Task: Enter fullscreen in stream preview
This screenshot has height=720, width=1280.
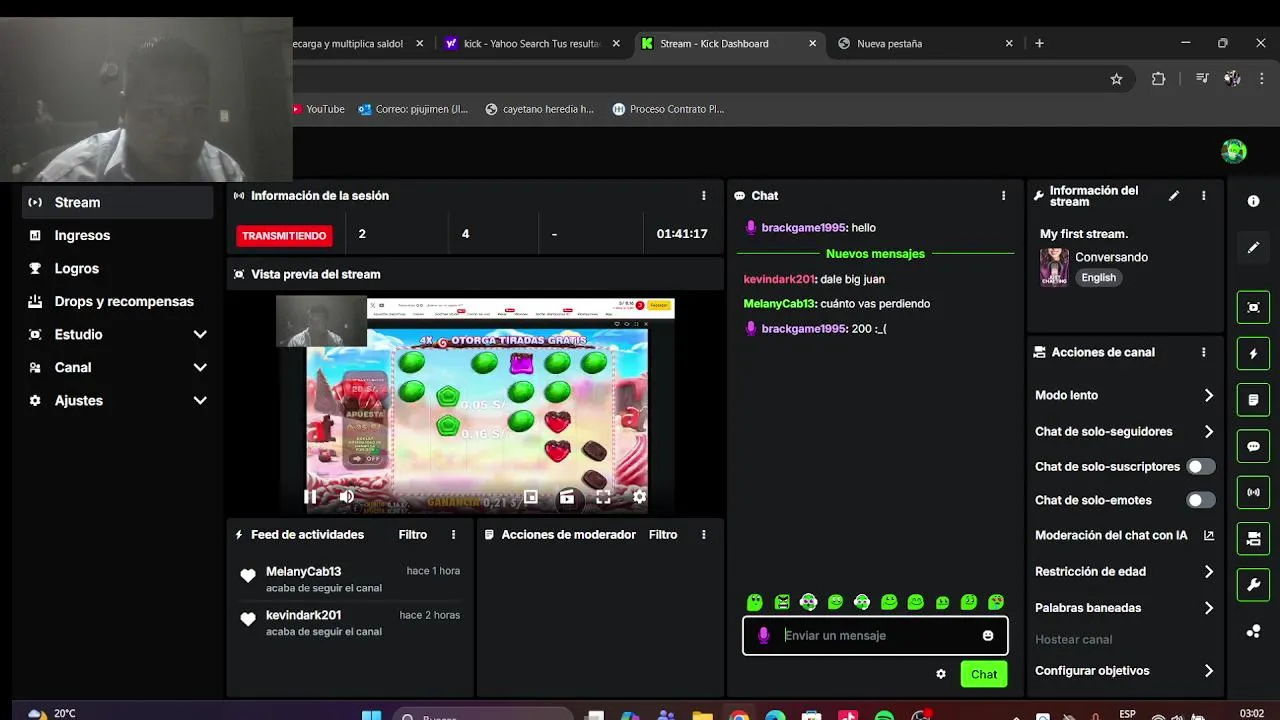Action: coord(603,497)
